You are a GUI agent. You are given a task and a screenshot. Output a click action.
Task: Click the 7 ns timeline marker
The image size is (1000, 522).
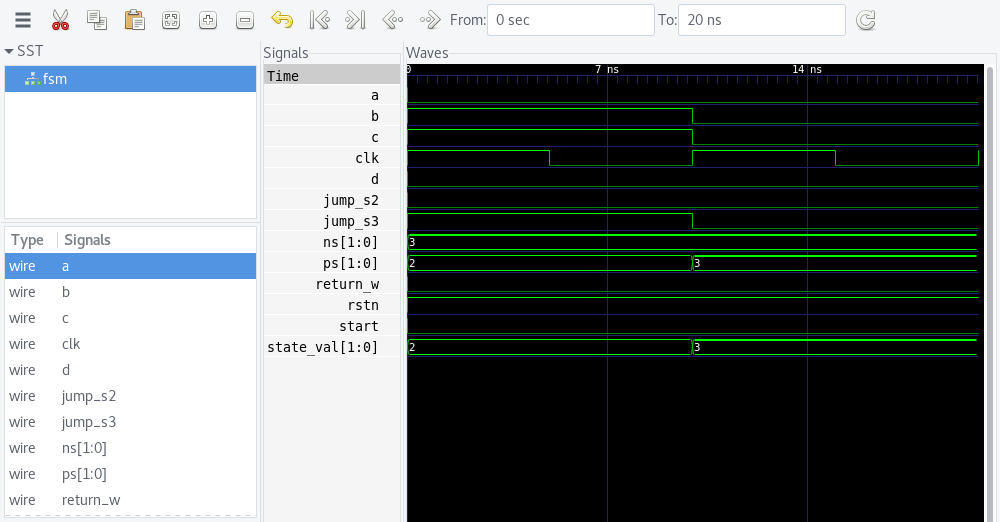[x=607, y=70]
